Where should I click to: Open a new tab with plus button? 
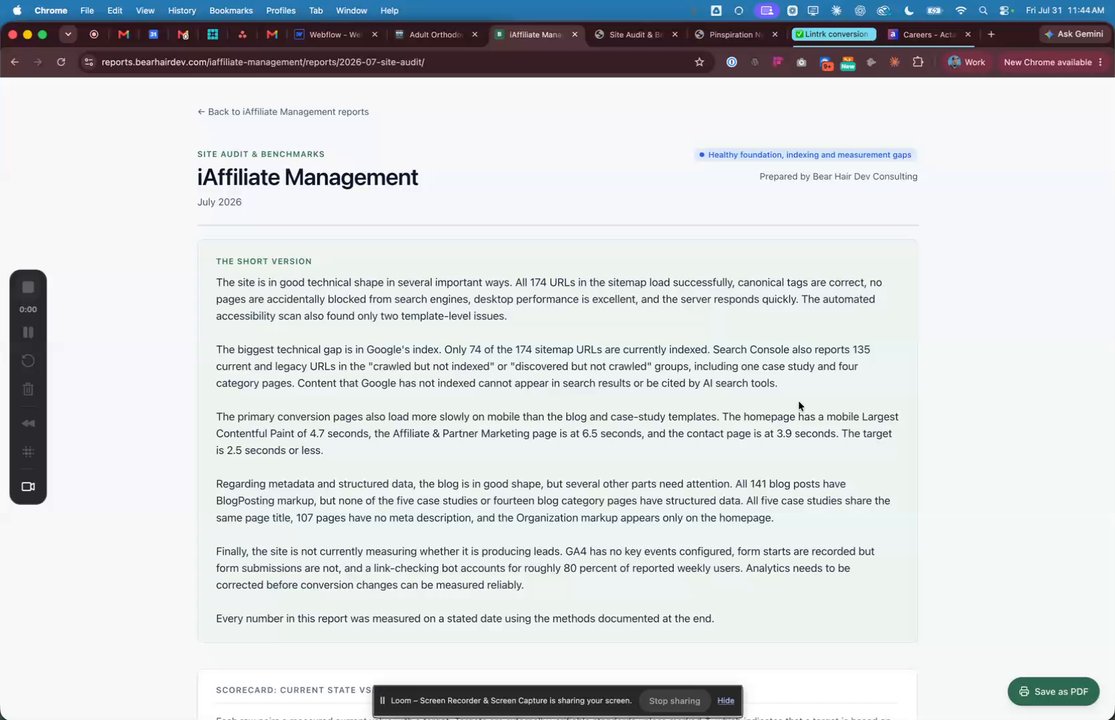(x=991, y=34)
